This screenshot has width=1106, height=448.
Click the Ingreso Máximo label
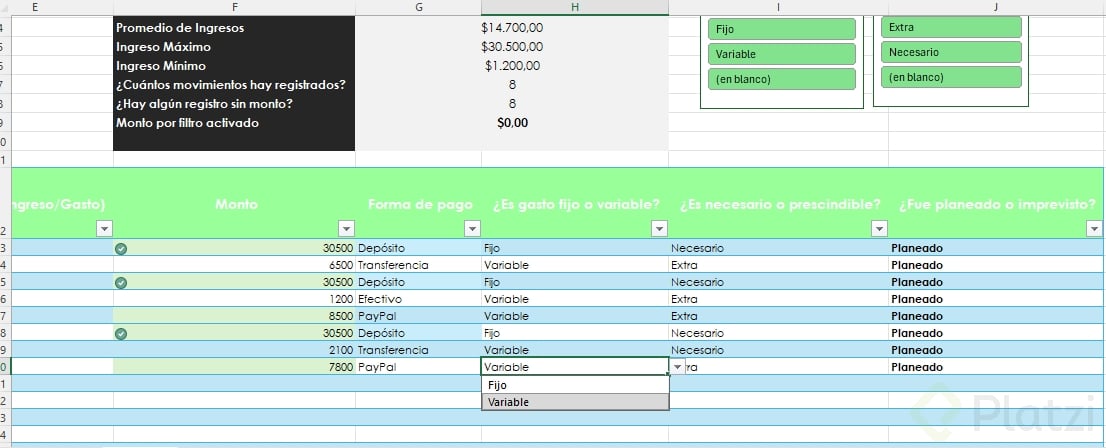click(x=163, y=47)
